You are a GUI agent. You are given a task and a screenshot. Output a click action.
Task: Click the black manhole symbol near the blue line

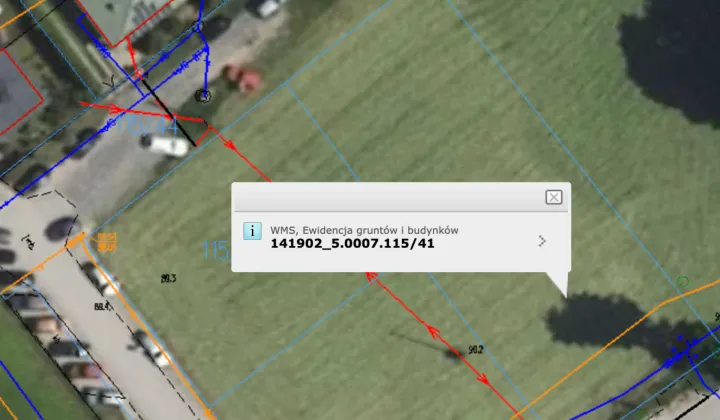203,96
